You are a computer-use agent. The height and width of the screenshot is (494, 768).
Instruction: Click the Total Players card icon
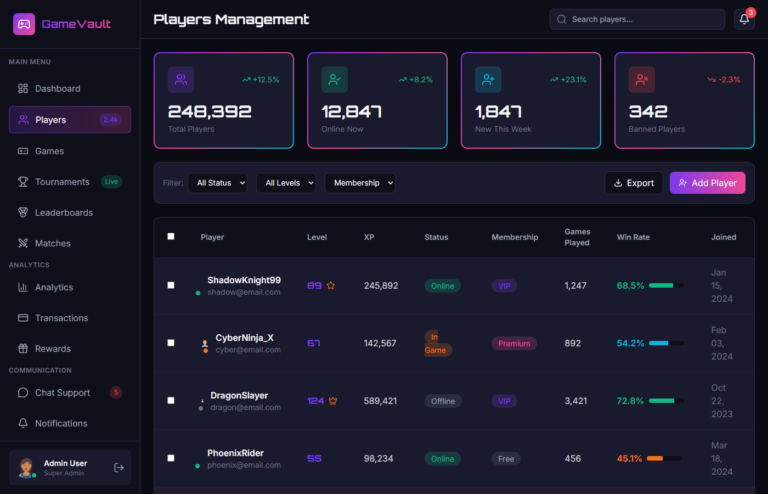coord(181,79)
